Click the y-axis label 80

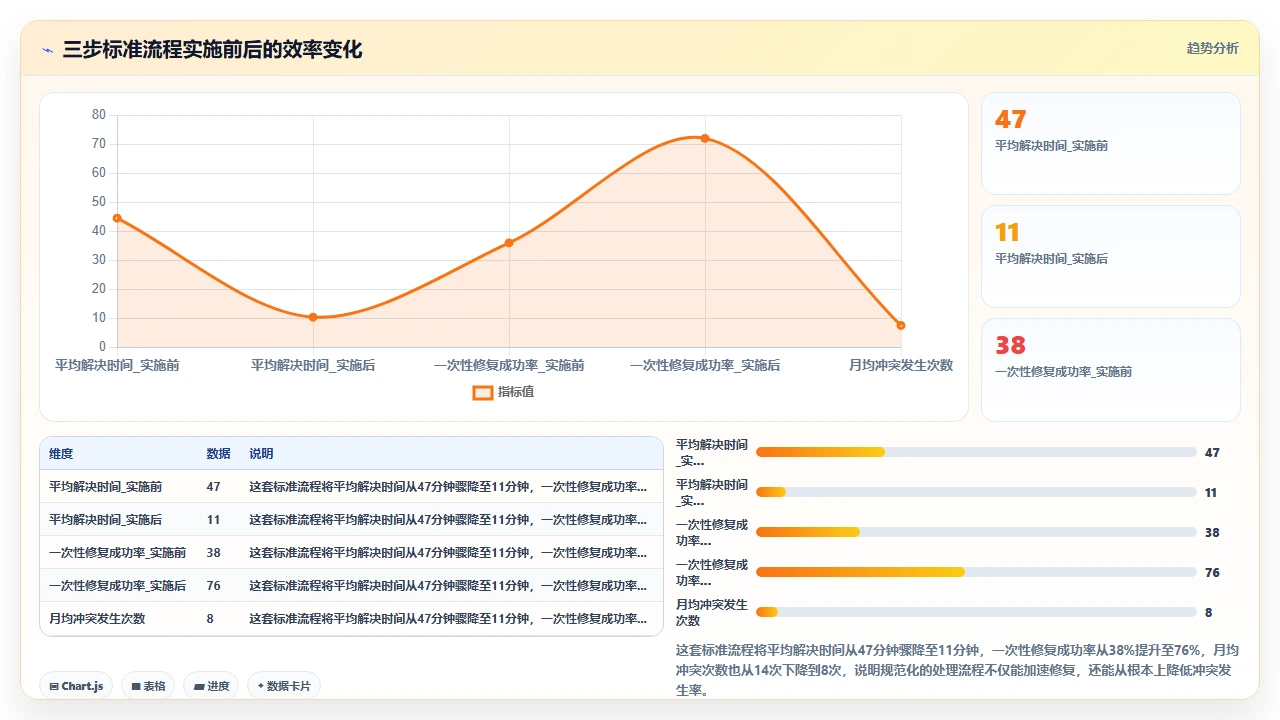point(98,115)
